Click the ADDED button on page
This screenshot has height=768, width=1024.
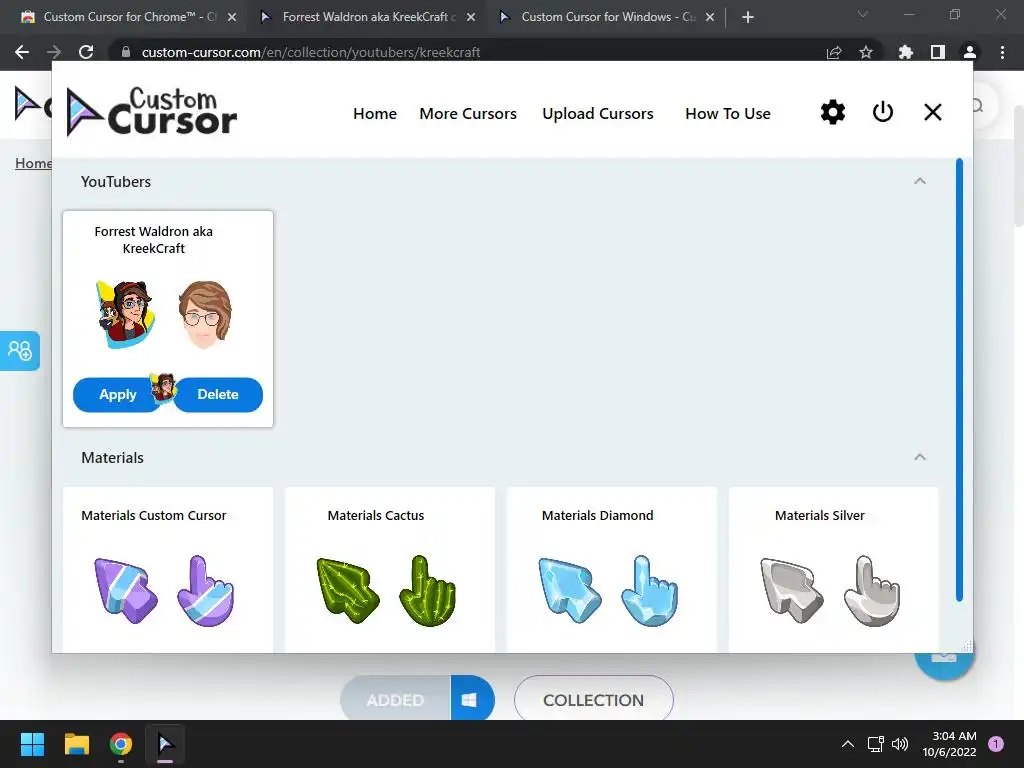395,699
